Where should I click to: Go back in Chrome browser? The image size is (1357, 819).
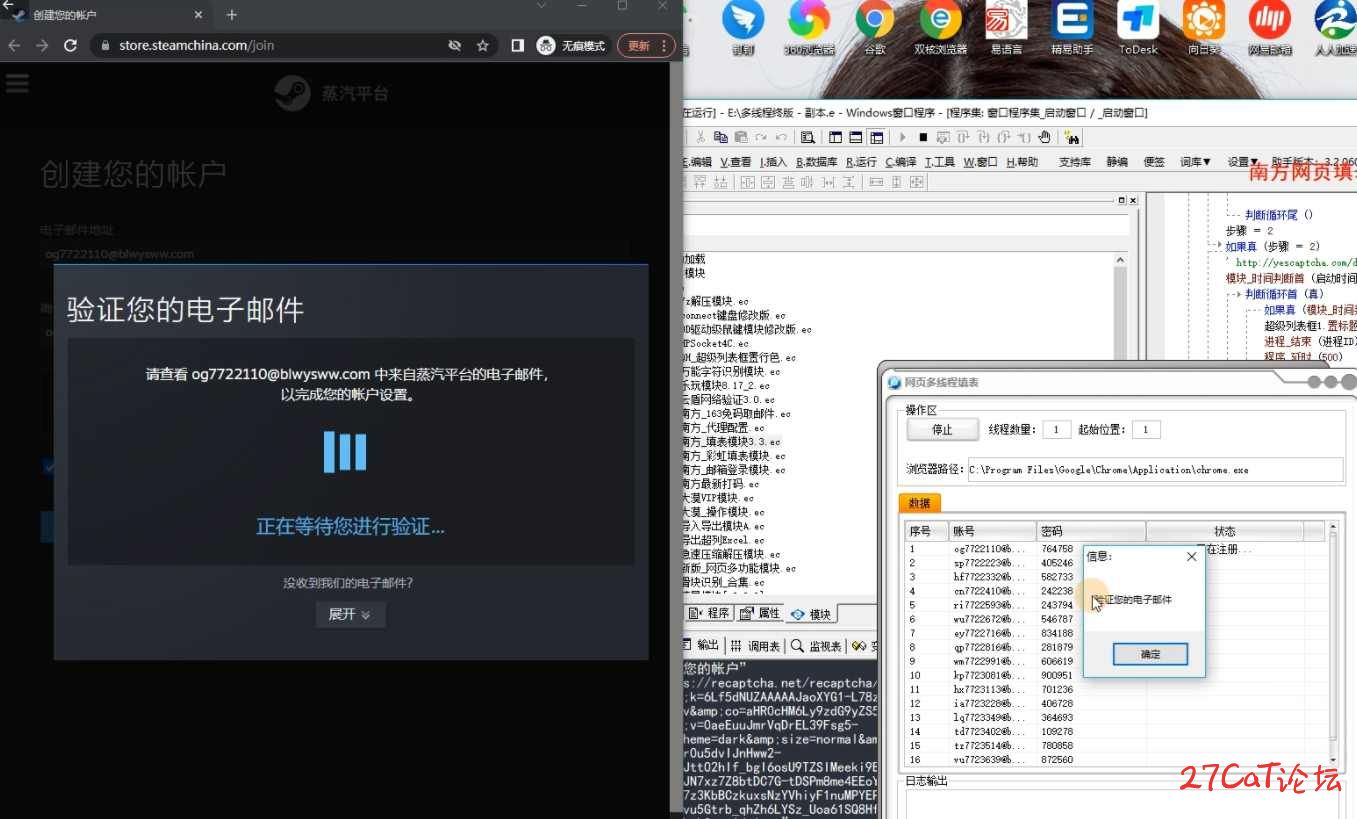[x=14, y=45]
